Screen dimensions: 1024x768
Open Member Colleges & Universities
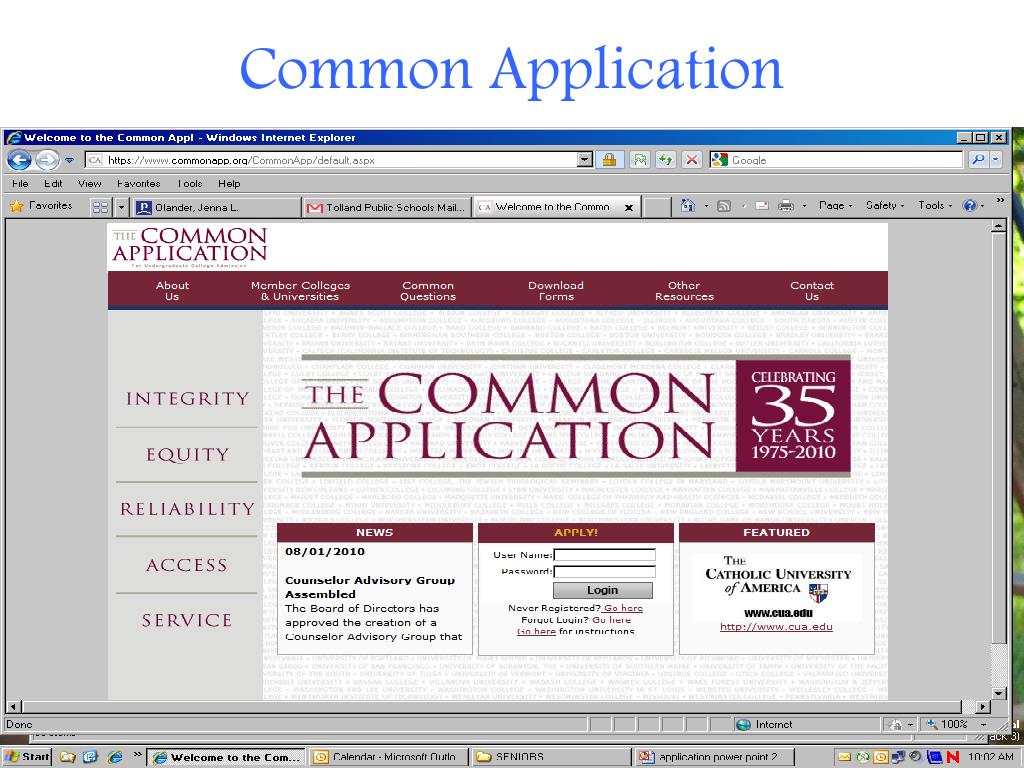(x=300, y=291)
